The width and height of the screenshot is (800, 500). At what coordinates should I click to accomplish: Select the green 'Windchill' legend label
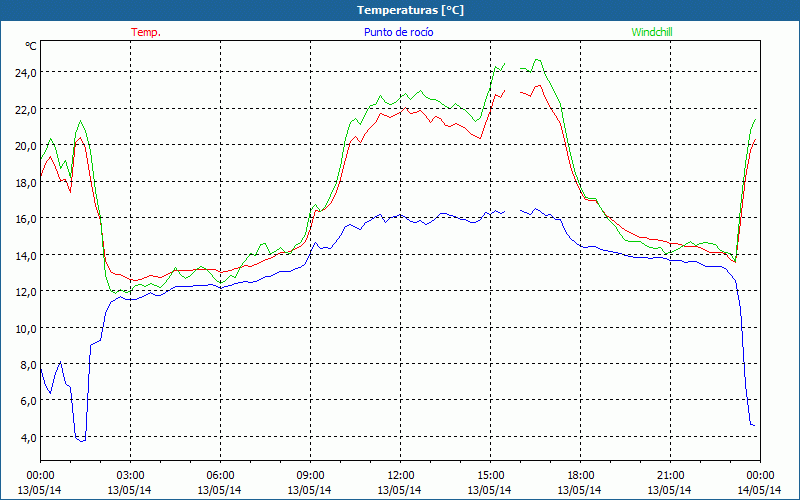(x=652, y=32)
